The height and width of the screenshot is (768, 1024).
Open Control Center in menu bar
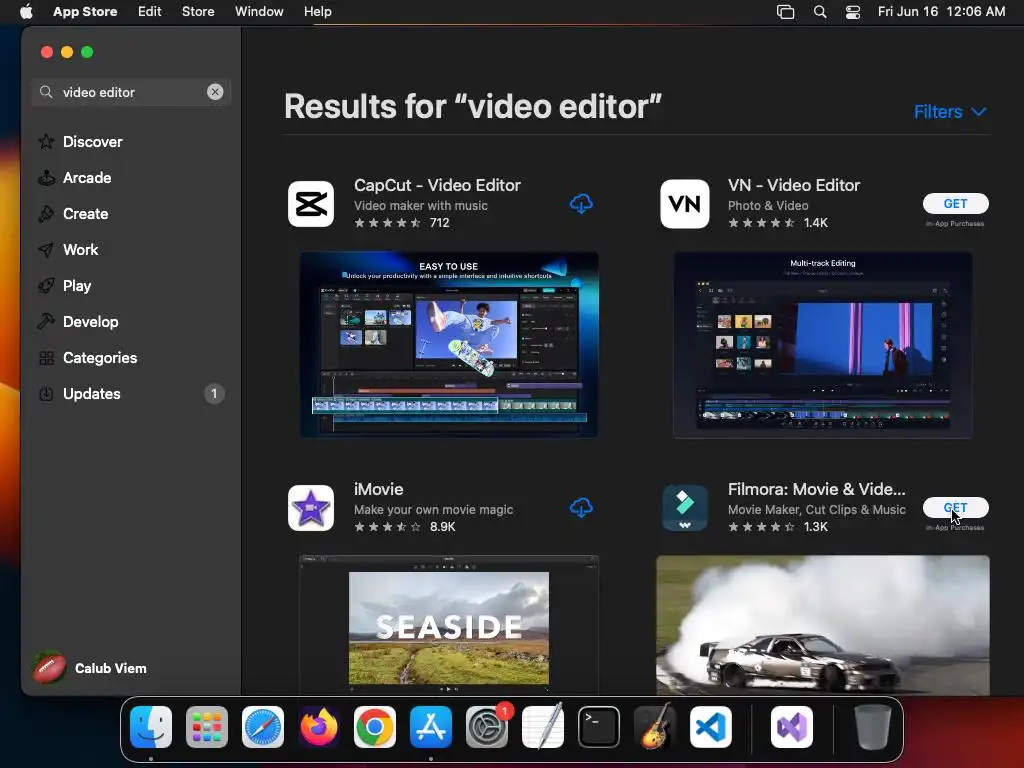click(x=853, y=12)
